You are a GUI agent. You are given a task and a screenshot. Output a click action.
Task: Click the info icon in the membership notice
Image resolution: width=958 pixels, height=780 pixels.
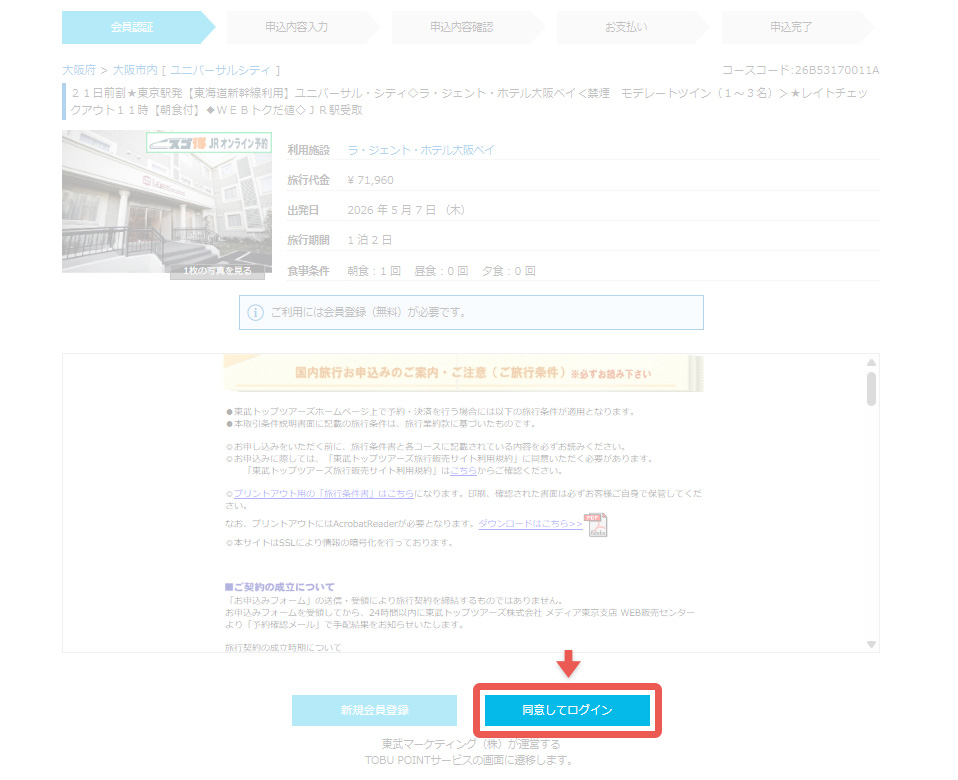(255, 312)
